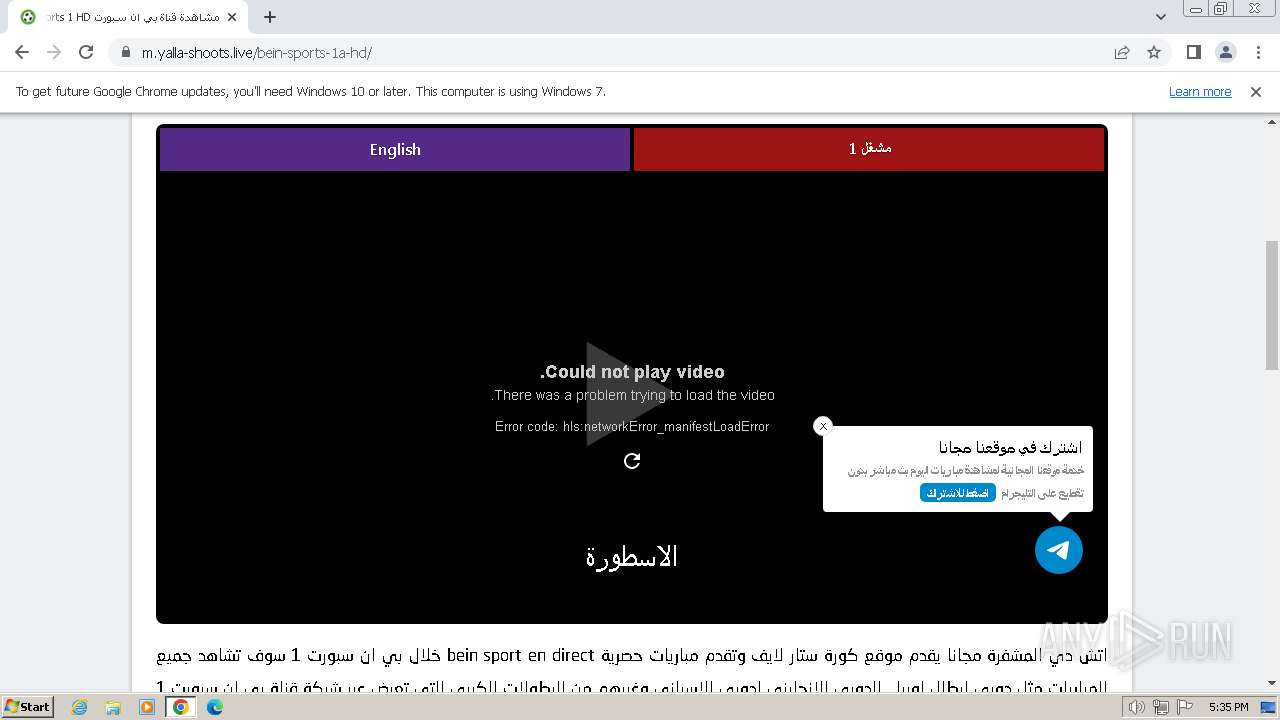Close the bein sports tab
This screenshot has height=720, width=1280.
coord(232,17)
